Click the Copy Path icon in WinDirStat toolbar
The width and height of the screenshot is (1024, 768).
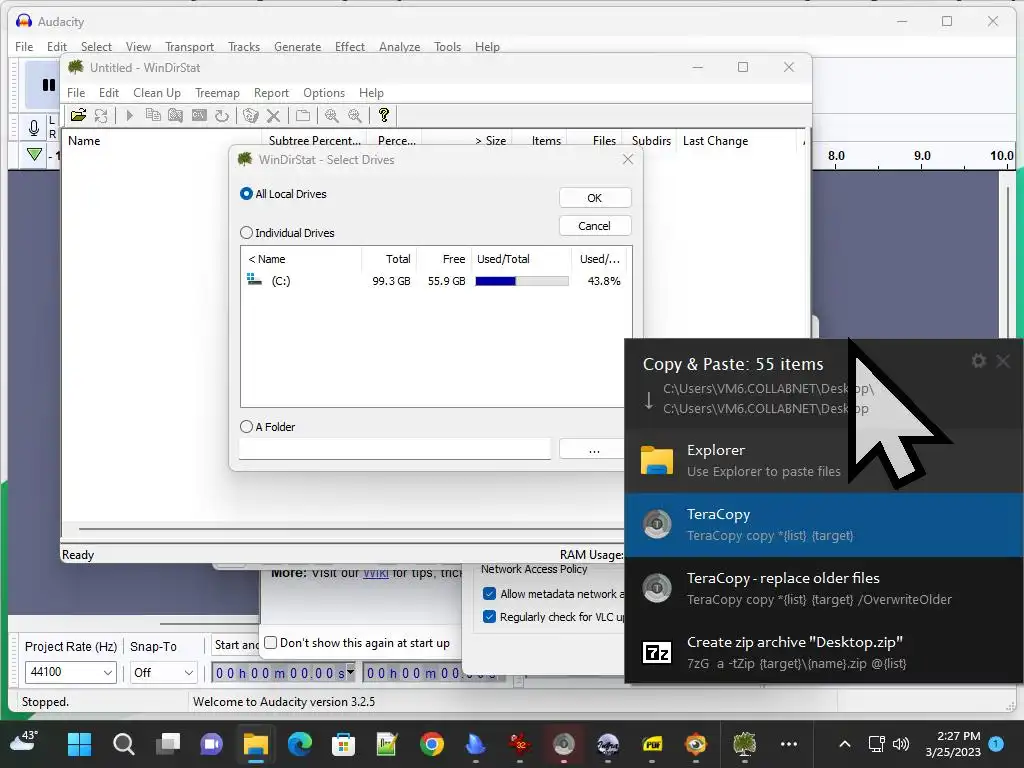(x=153, y=116)
